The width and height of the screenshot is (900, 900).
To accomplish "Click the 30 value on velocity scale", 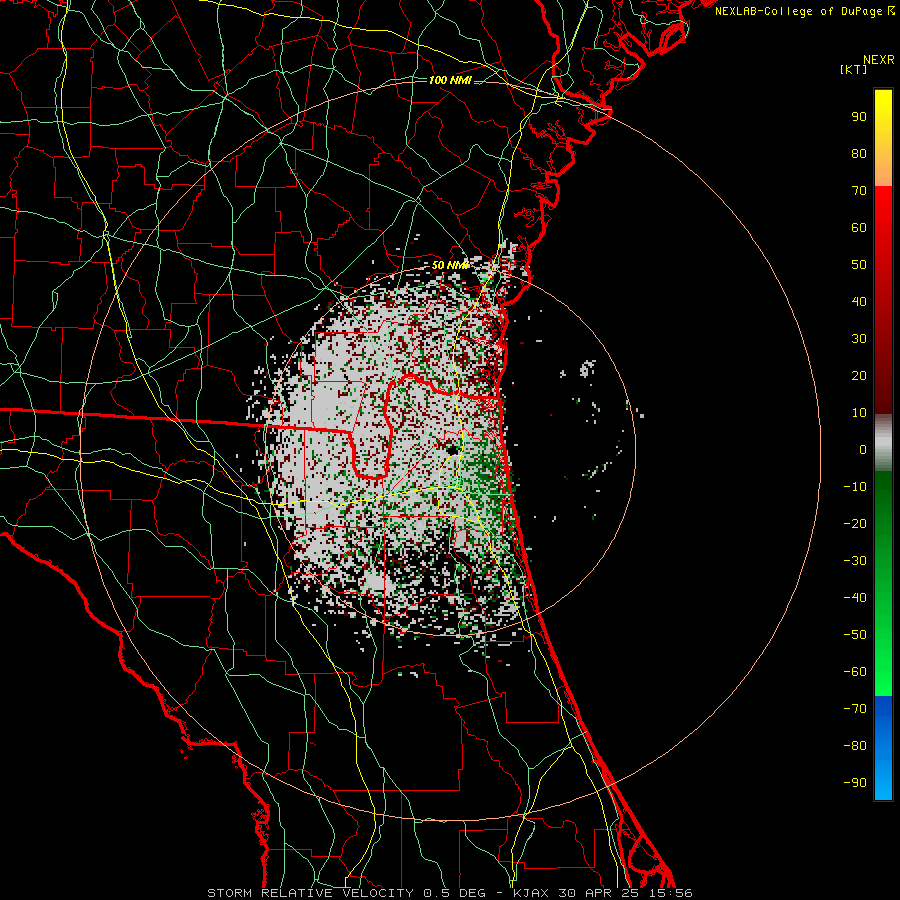I will [x=859, y=339].
